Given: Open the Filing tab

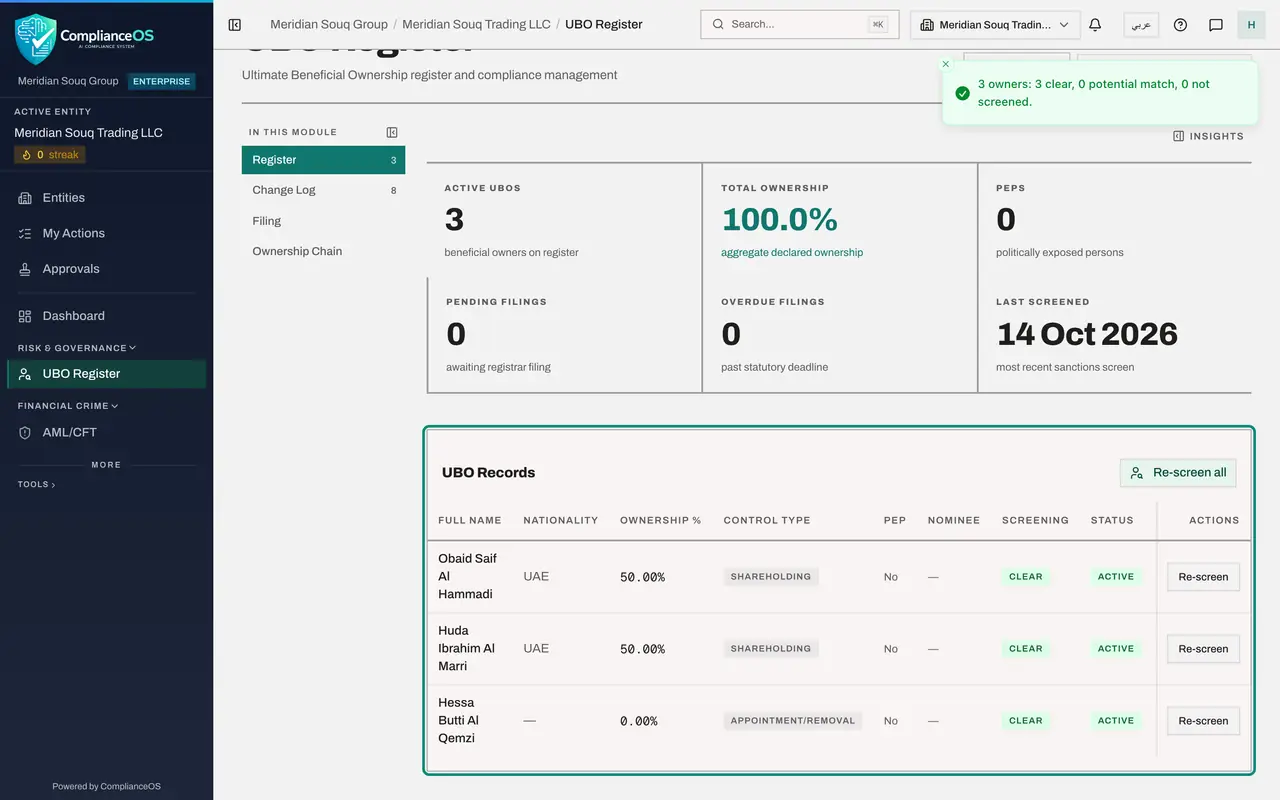Looking at the screenshot, I should [x=323, y=221].
